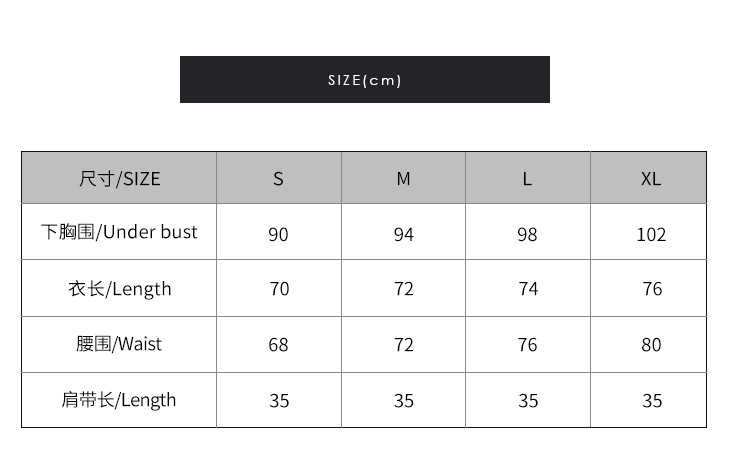Image resolution: width=750 pixels, height=462 pixels.
Task: Select the 衣长 length value 74
Action: (x=527, y=289)
